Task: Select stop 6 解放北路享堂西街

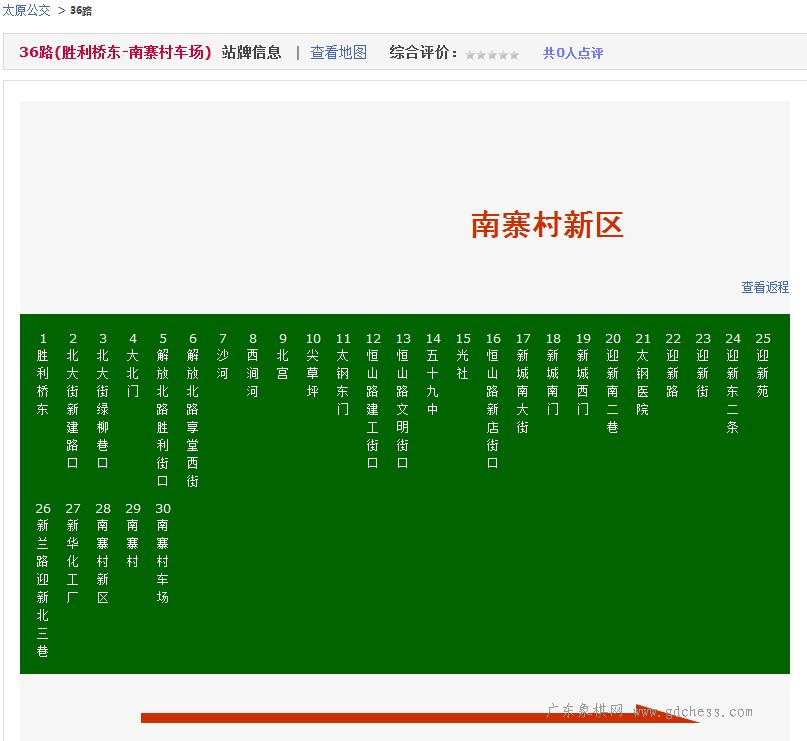Action: pyautogui.click(x=192, y=410)
